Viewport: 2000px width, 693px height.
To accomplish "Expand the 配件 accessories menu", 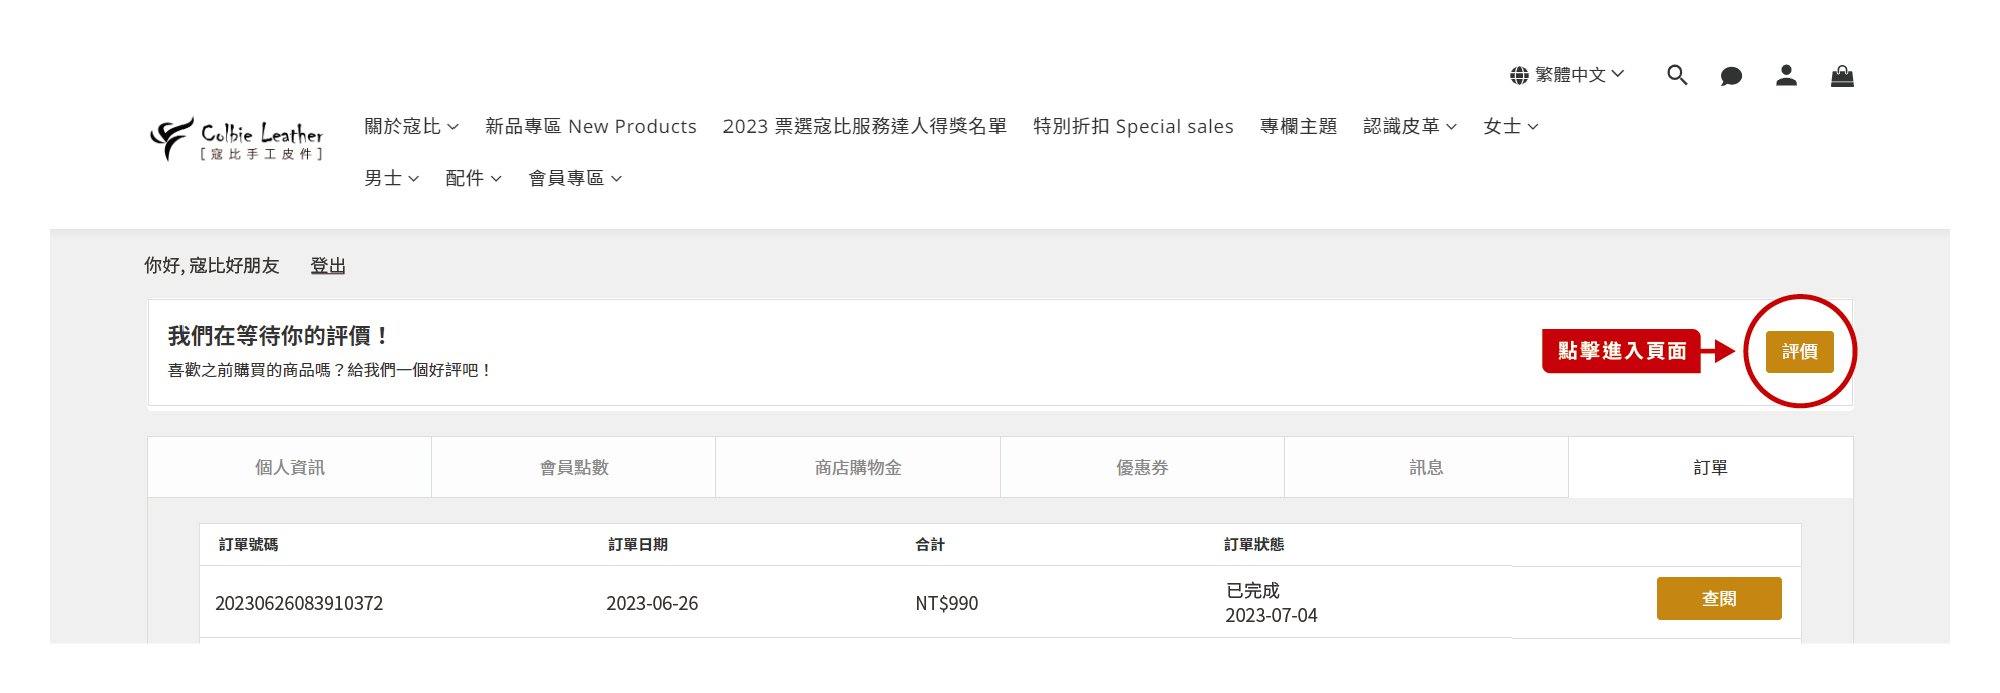I will [x=473, y=178].
